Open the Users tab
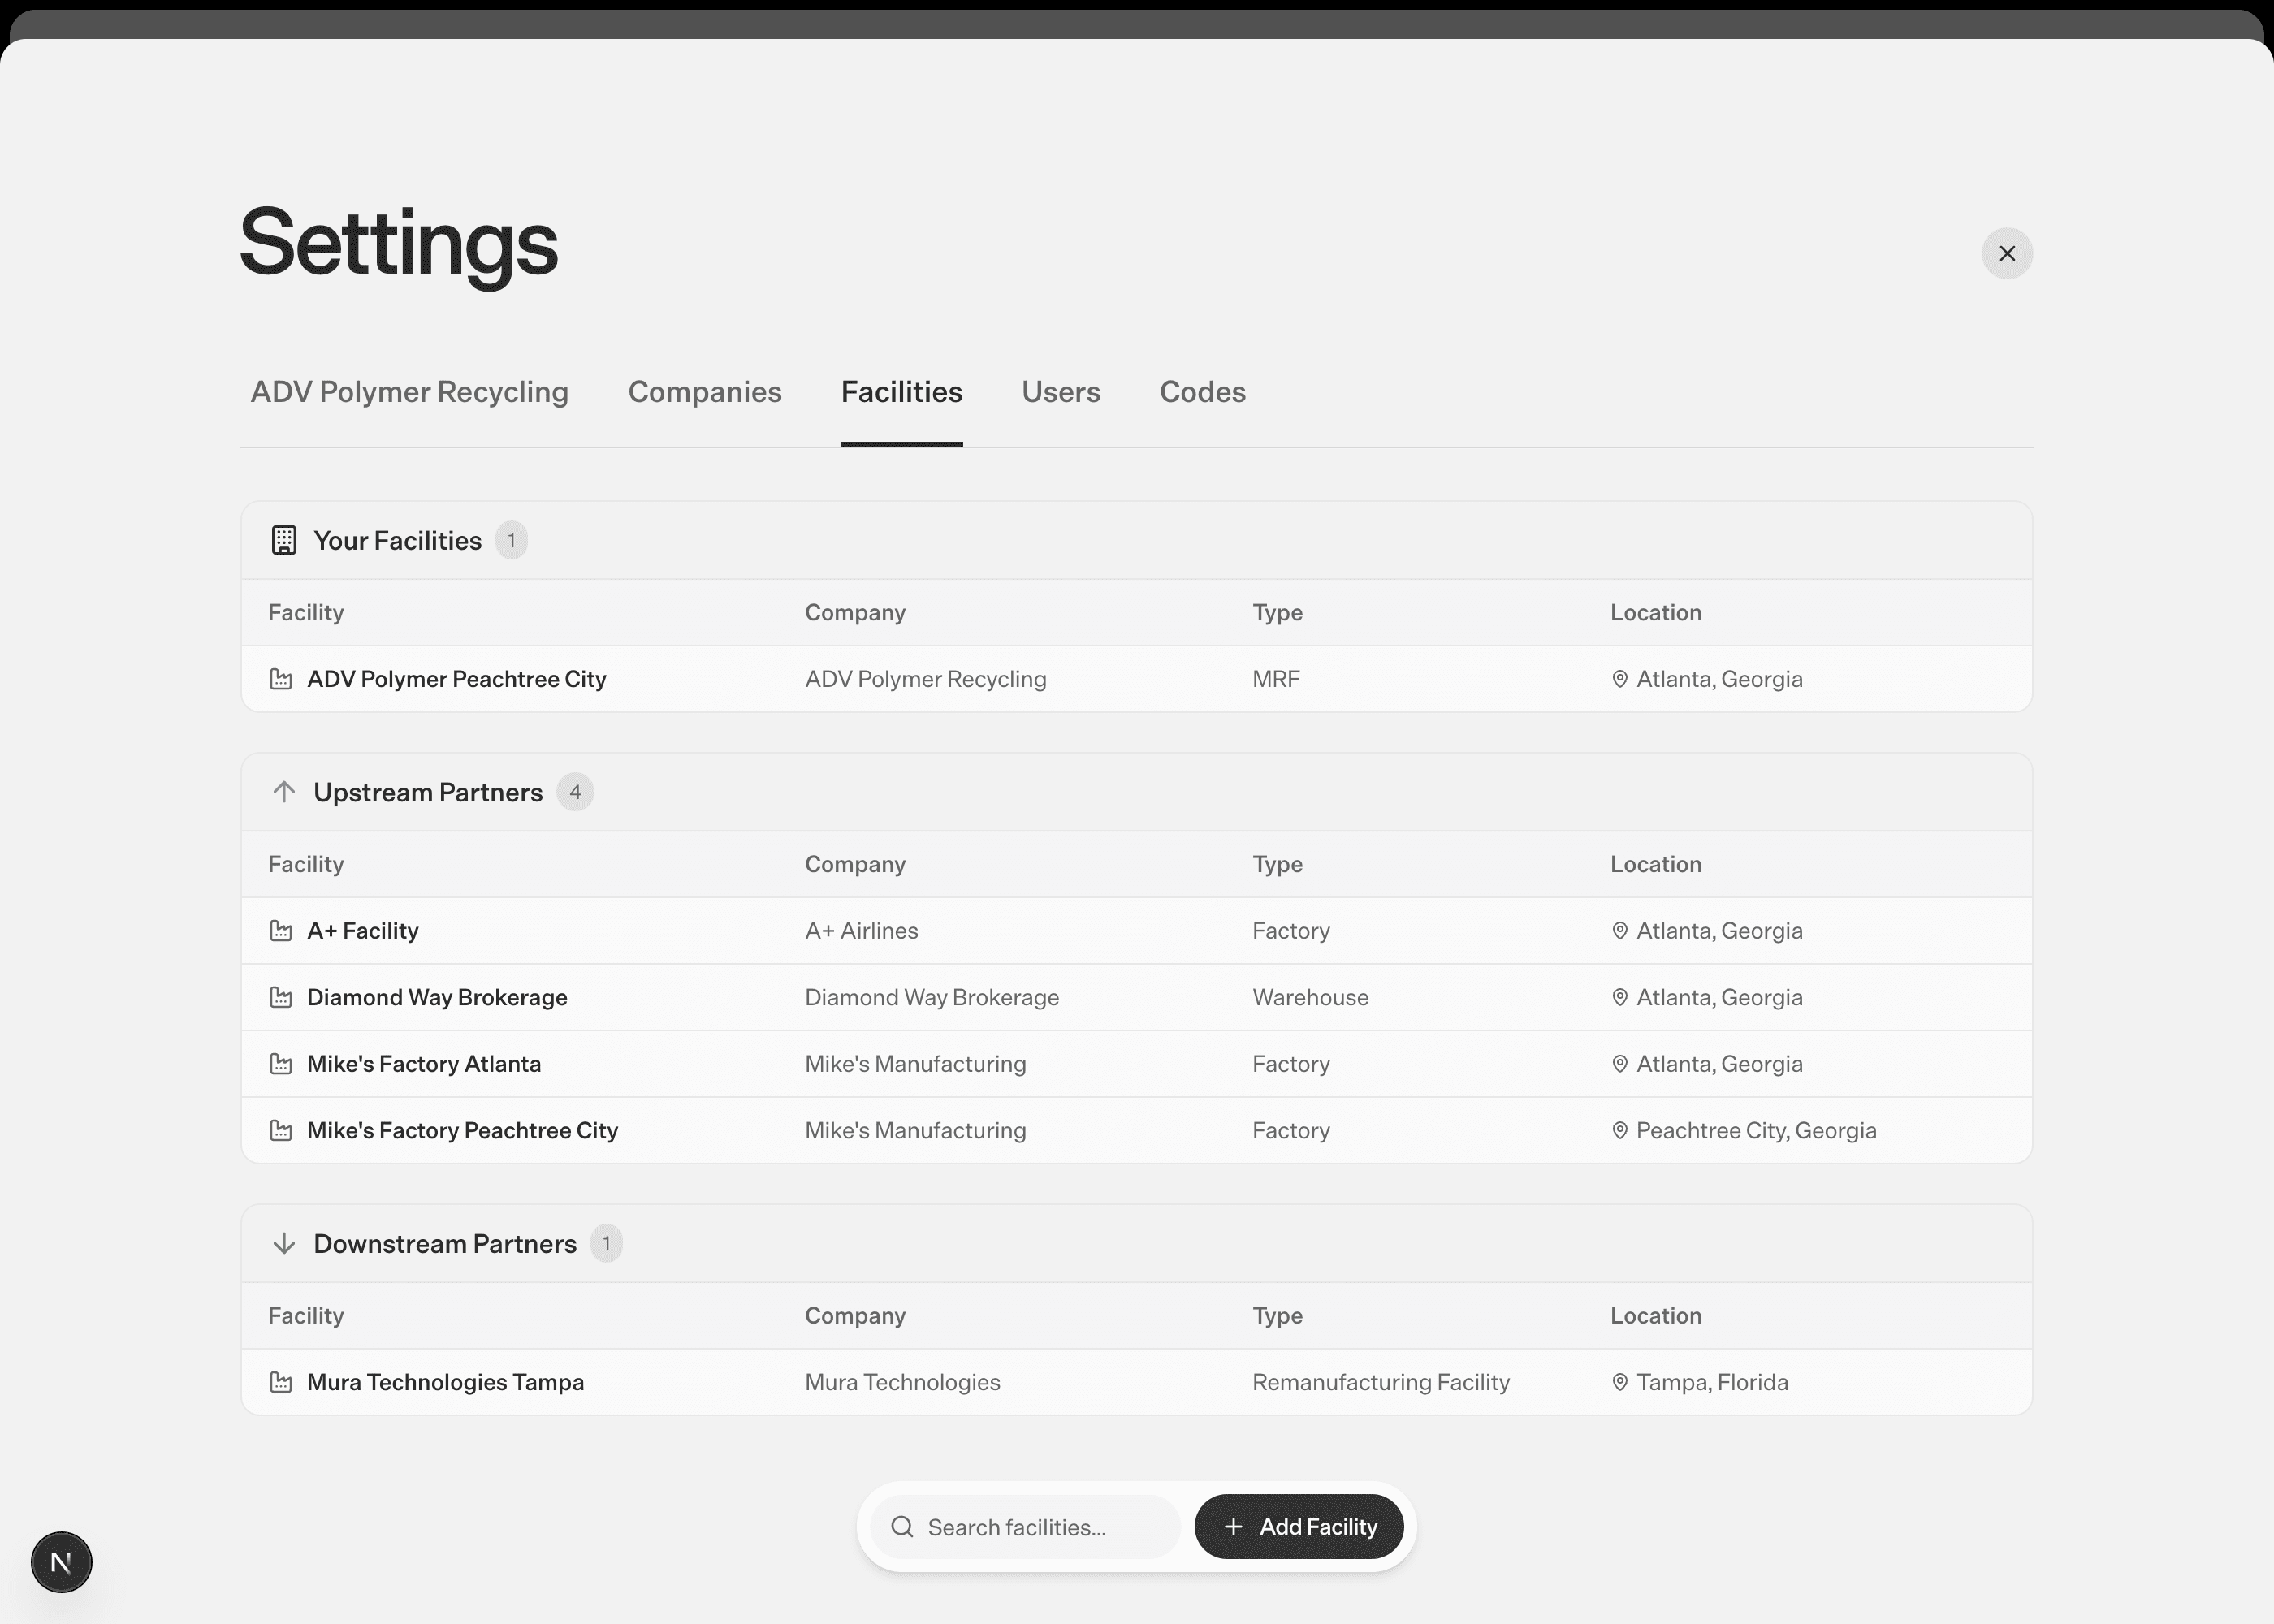The image size is (2274, 1624). pos(1060,392)
